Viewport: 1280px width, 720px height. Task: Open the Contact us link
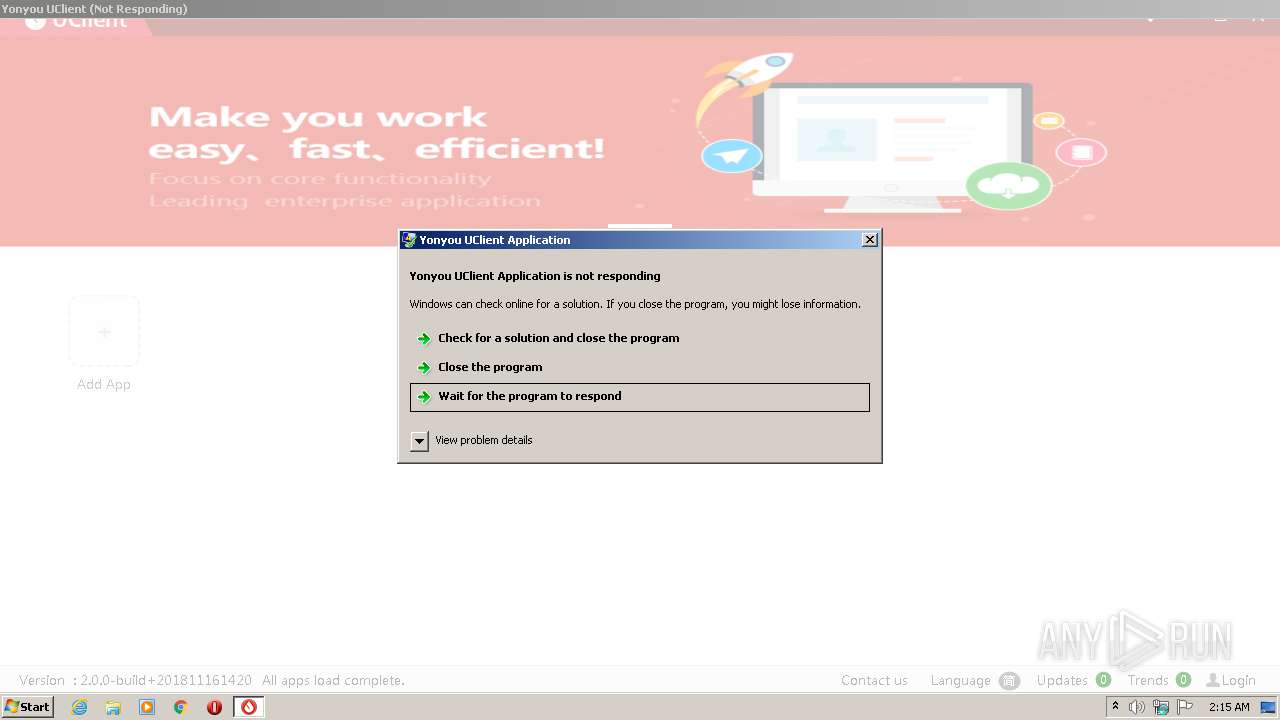(874, 680)
